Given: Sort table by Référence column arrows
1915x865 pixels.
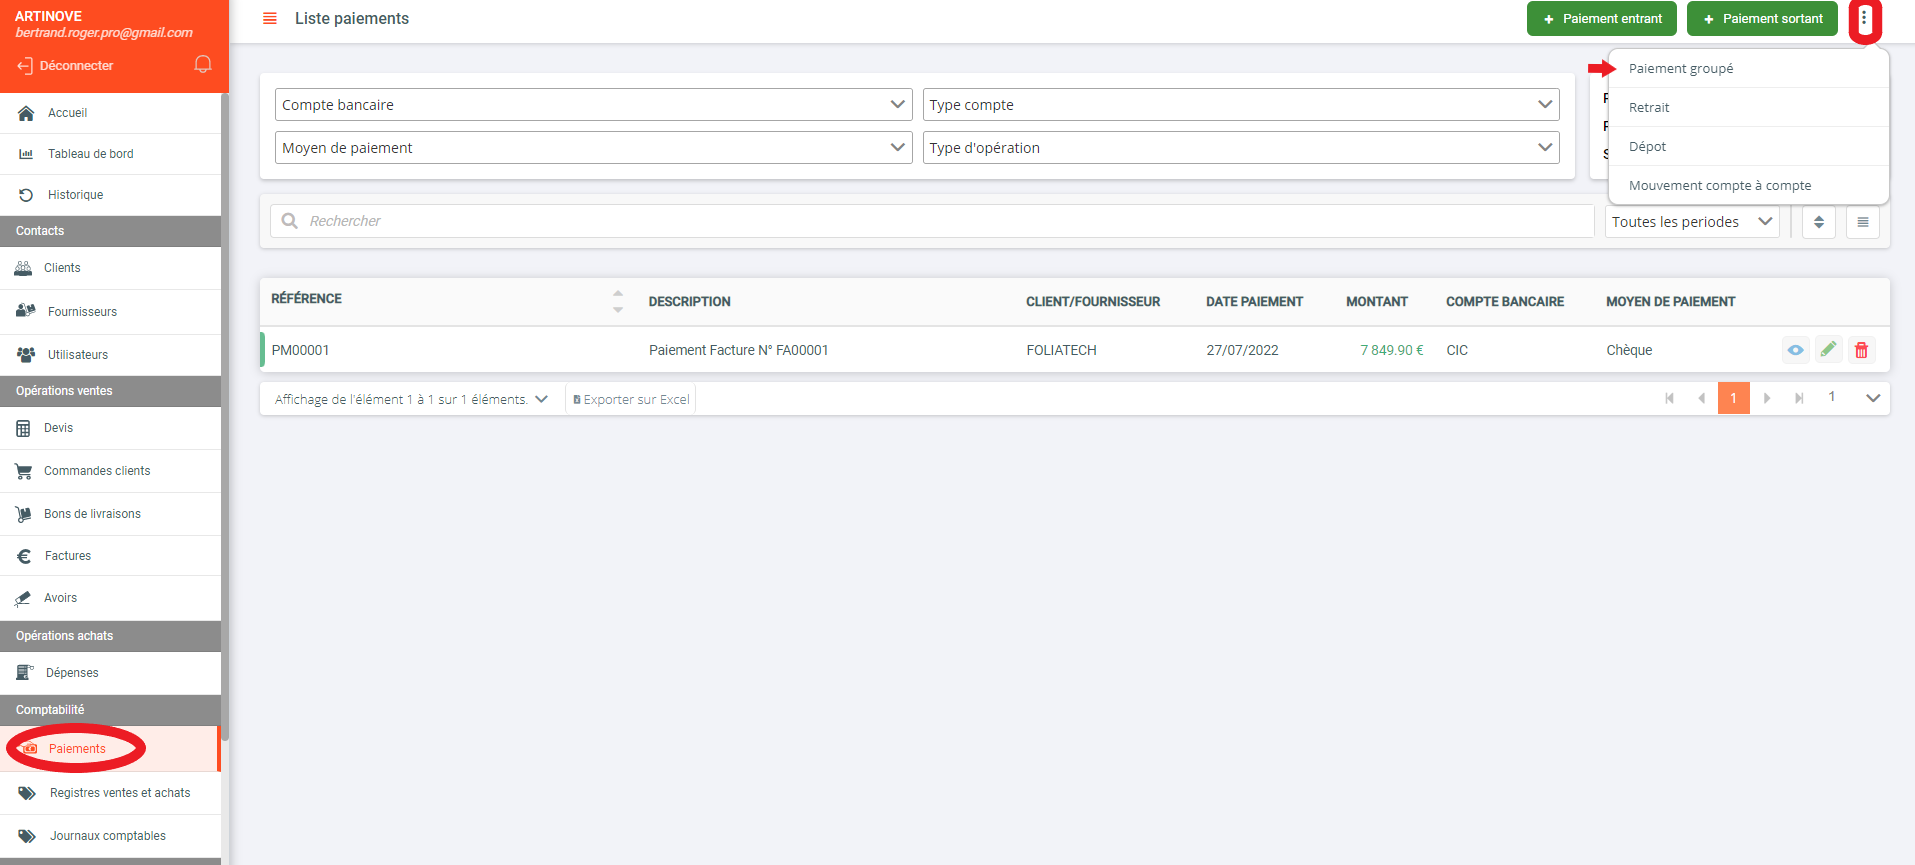Looking at the screenshot, I should [618, 301].
